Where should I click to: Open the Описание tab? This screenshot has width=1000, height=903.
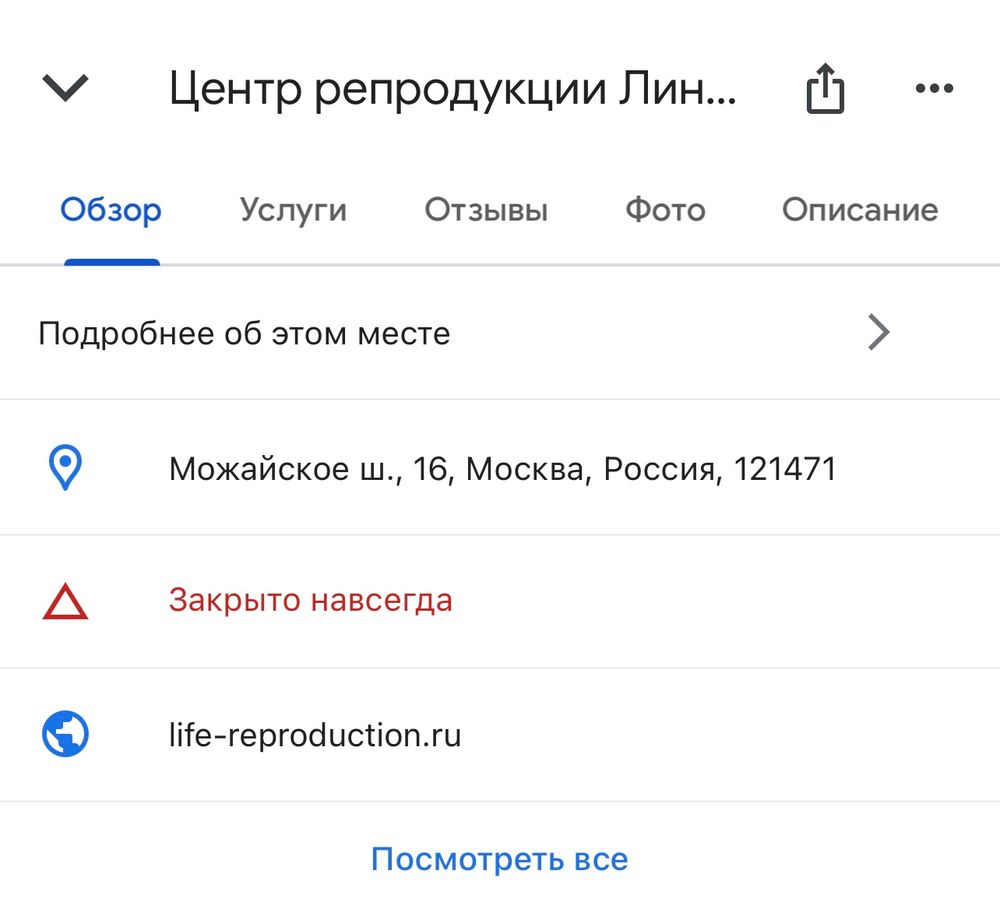(x=858, y=210)
